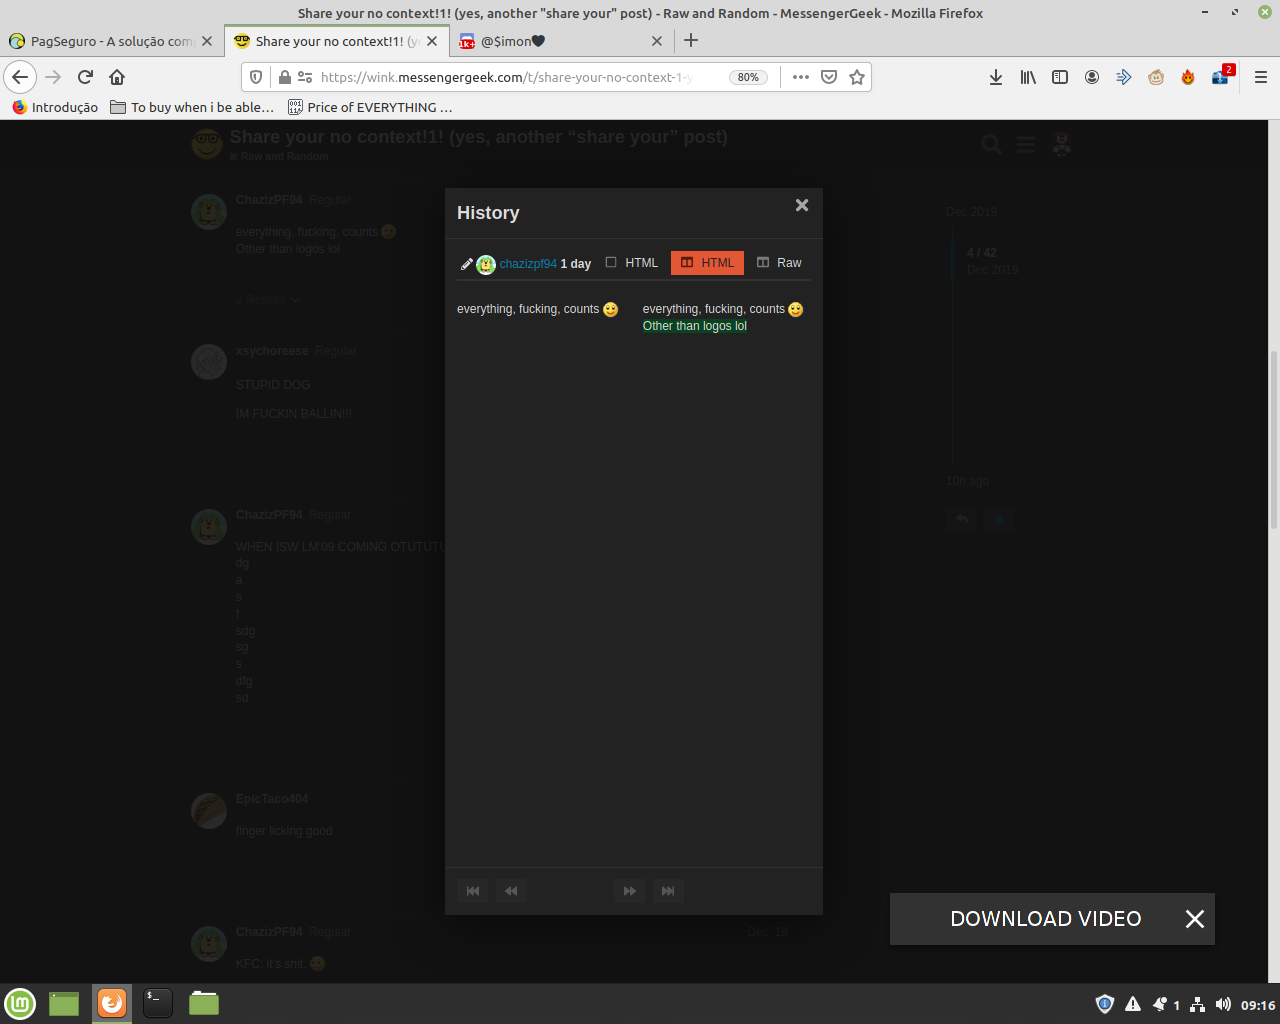The image size is (1280, 1024).
Task: Open the Firefox downloads arrow icon
Action: (x=996, y=77)
